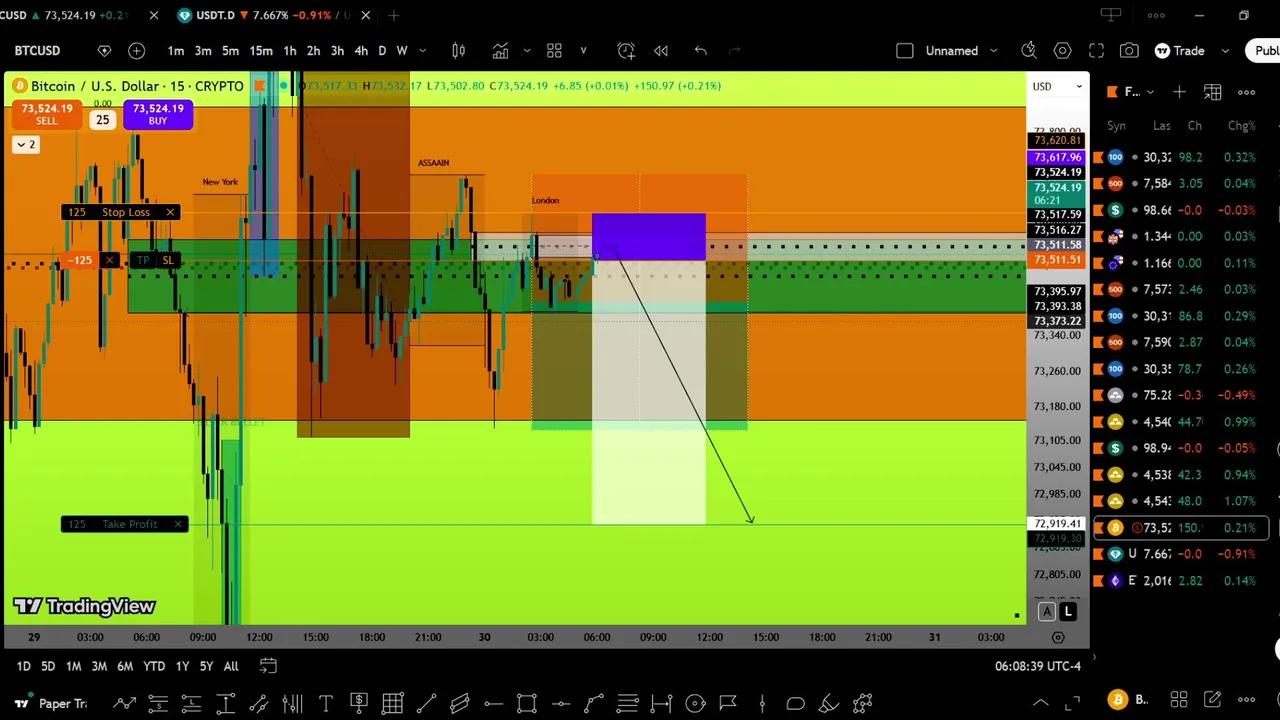Select the 15m timeframe
Screen dimensions: 1280x720
point(261,51)
